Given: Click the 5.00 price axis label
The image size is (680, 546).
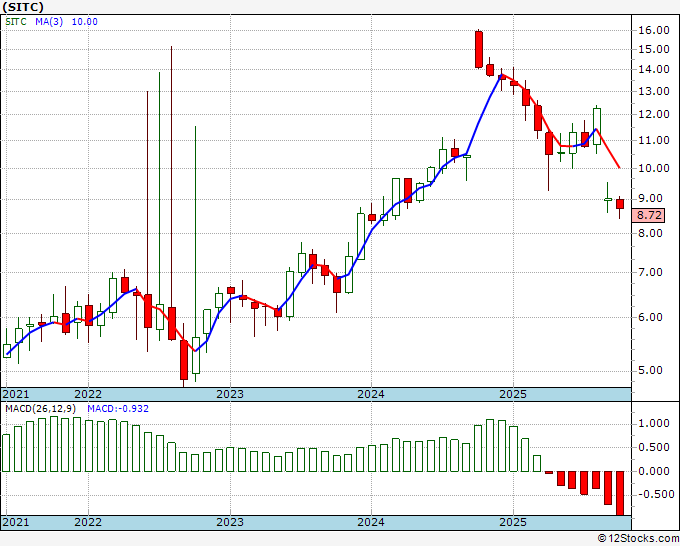Looking at the screenshot, I should (x=651, y=370).
